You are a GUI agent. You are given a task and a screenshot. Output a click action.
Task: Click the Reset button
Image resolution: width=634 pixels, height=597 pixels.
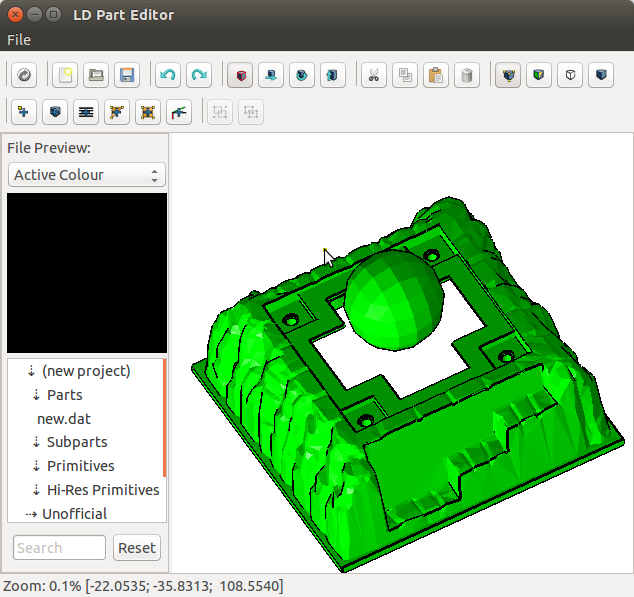coord(137,548)
